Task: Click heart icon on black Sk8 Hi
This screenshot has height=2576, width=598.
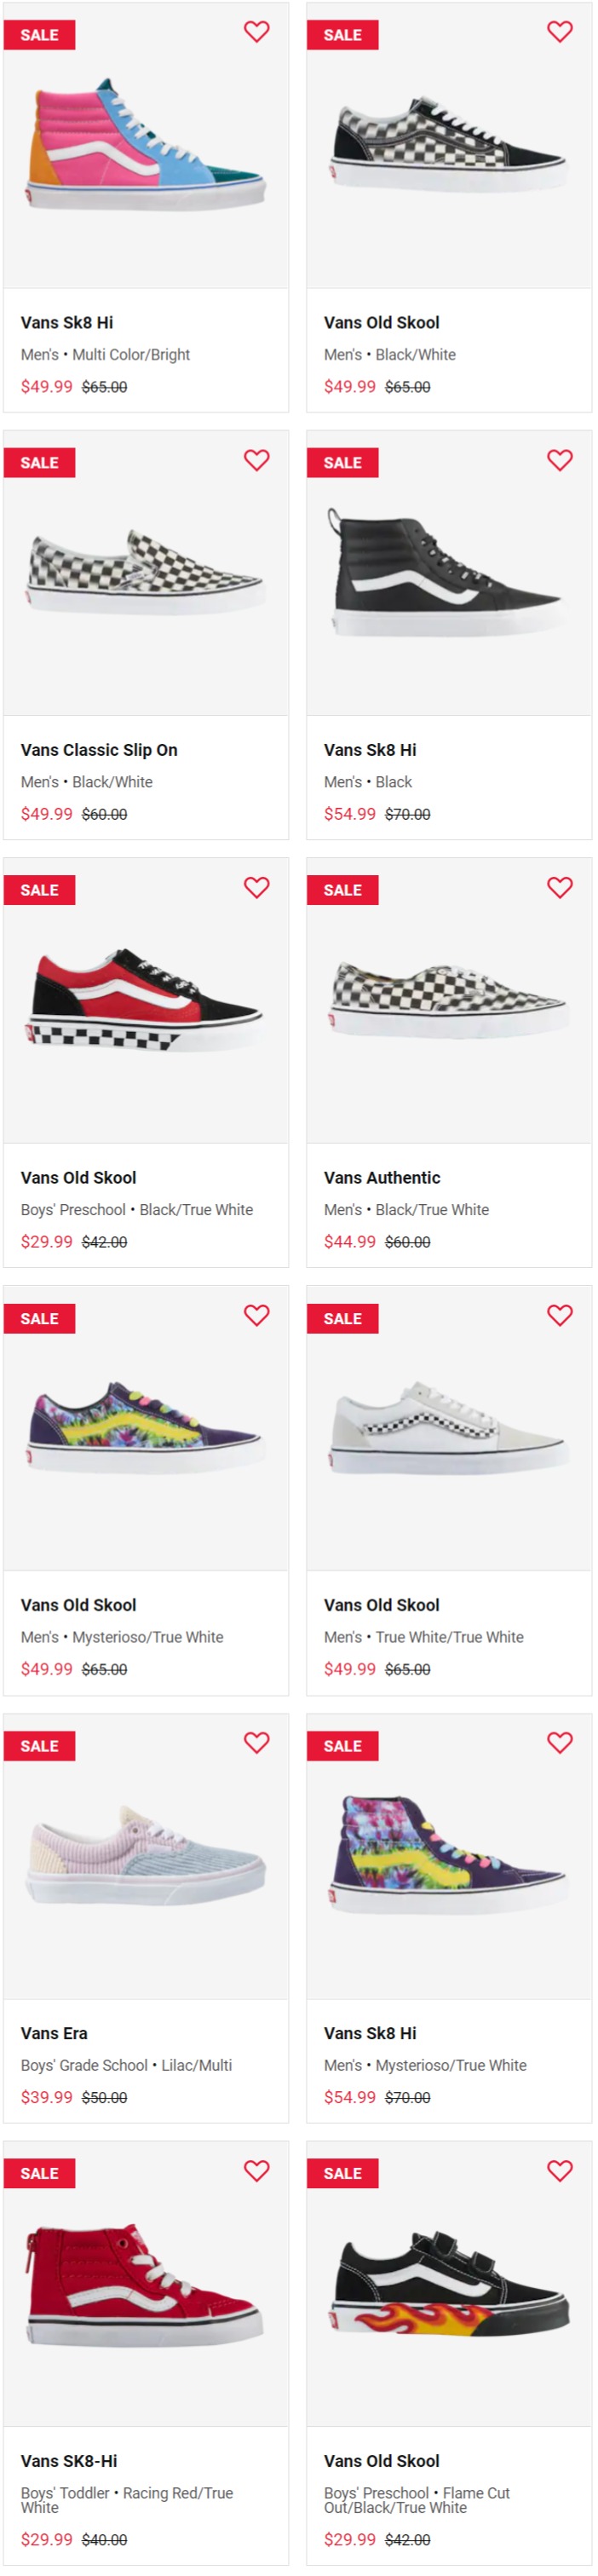Action: point(560,460)
